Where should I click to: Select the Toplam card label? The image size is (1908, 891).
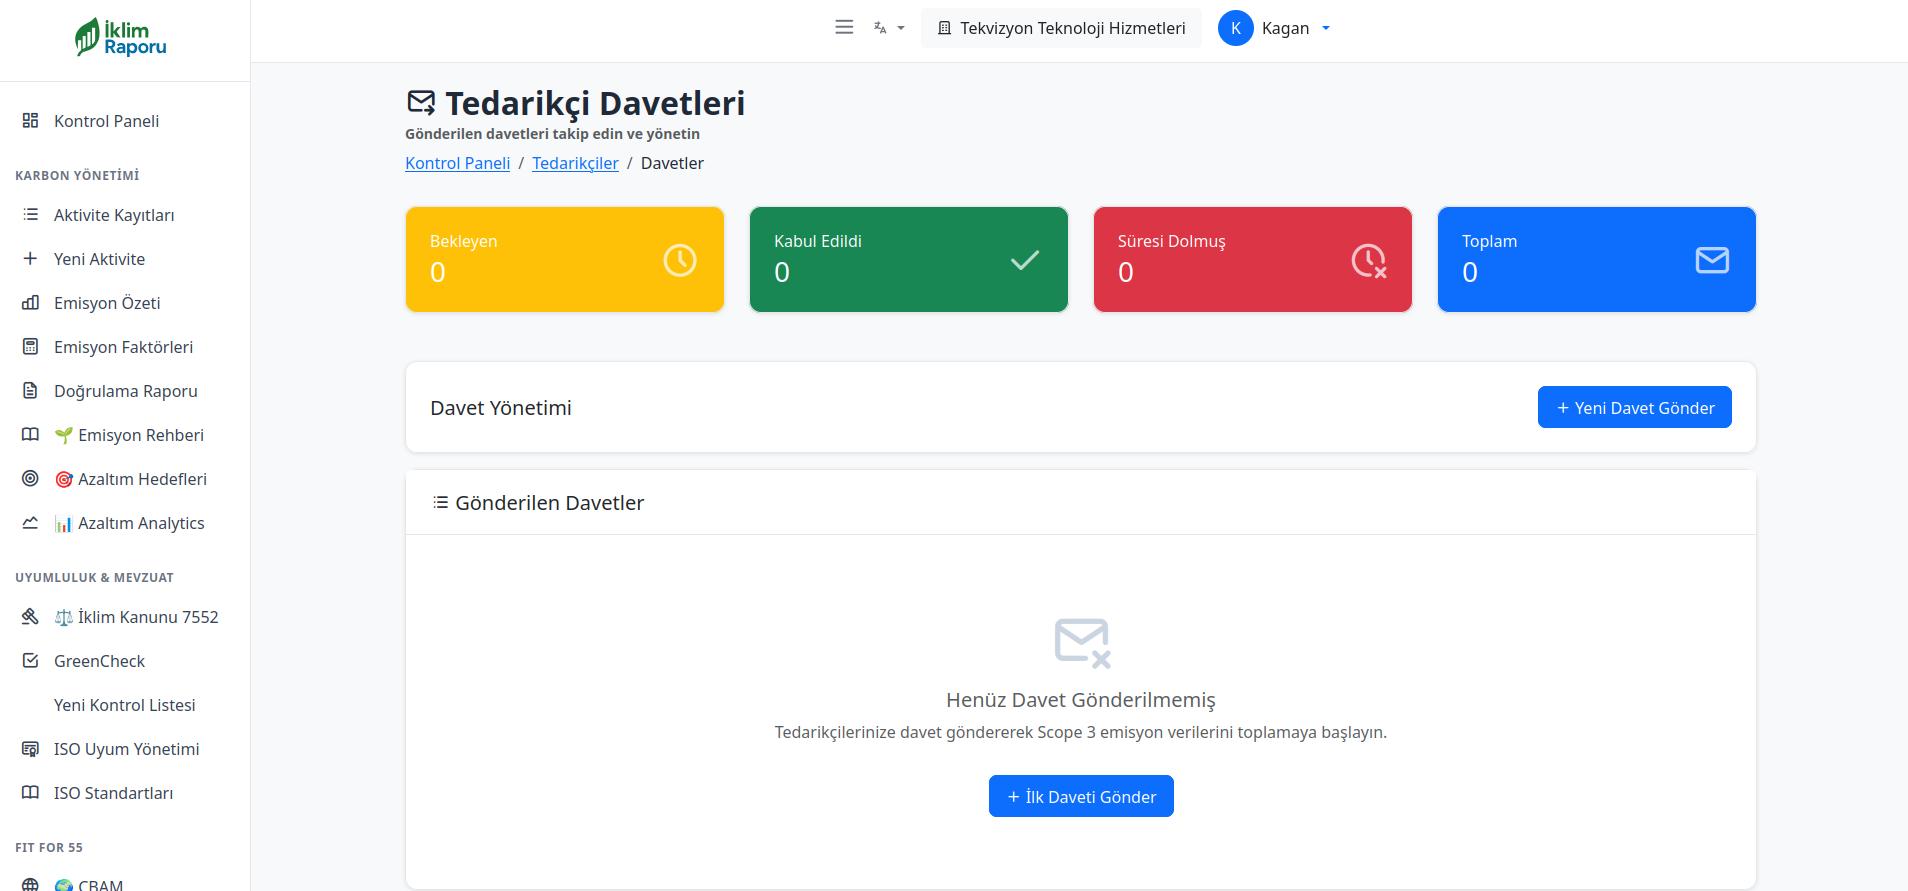(x=1489, y=241)
